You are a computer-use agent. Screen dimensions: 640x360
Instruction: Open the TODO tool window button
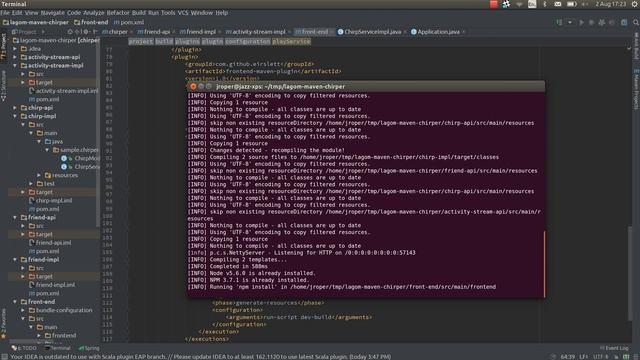24,348
